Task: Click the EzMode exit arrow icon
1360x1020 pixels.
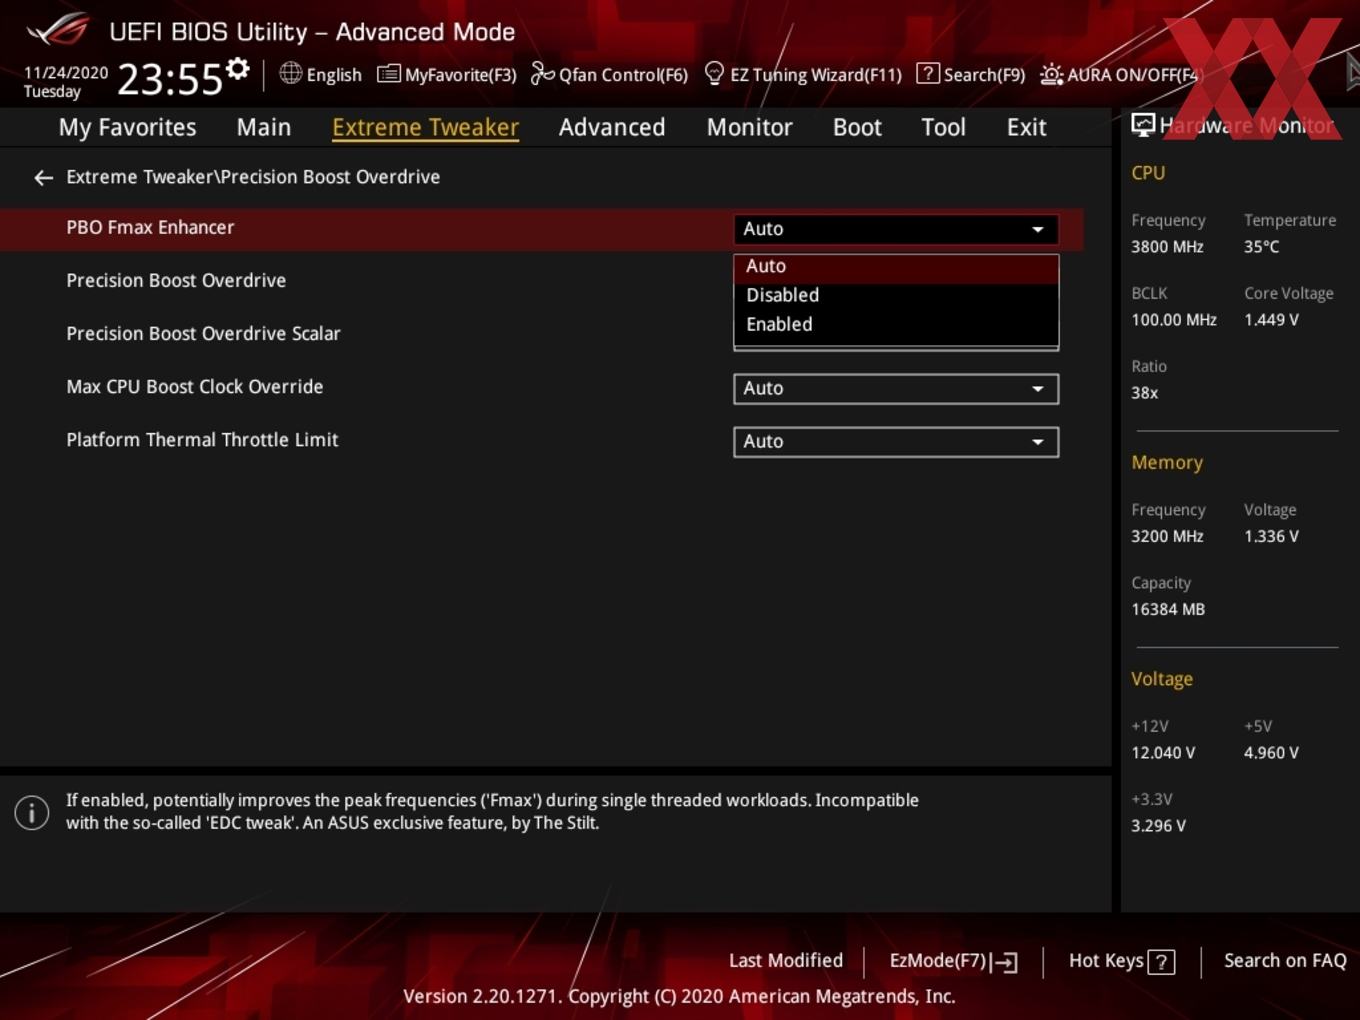Action: pyautogui.click(x=1006, y=962)
